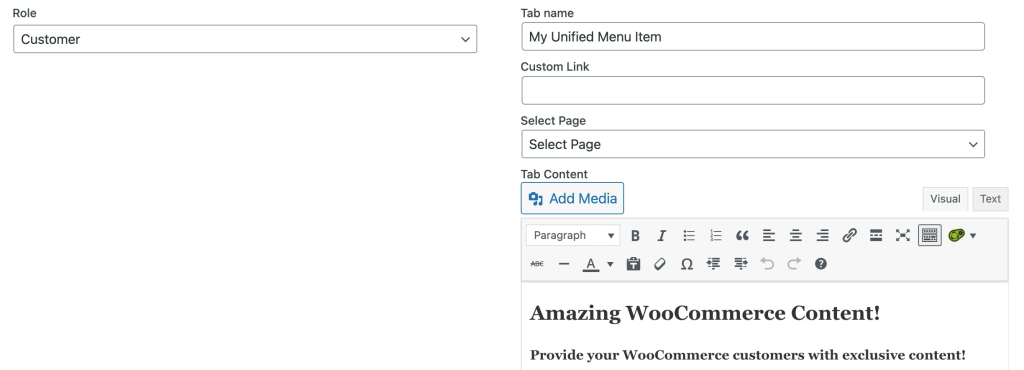Image resolution: width=1024 pixels, height=370 pixels.
Task: Increase paragraph indent
Action: [740, 264]
